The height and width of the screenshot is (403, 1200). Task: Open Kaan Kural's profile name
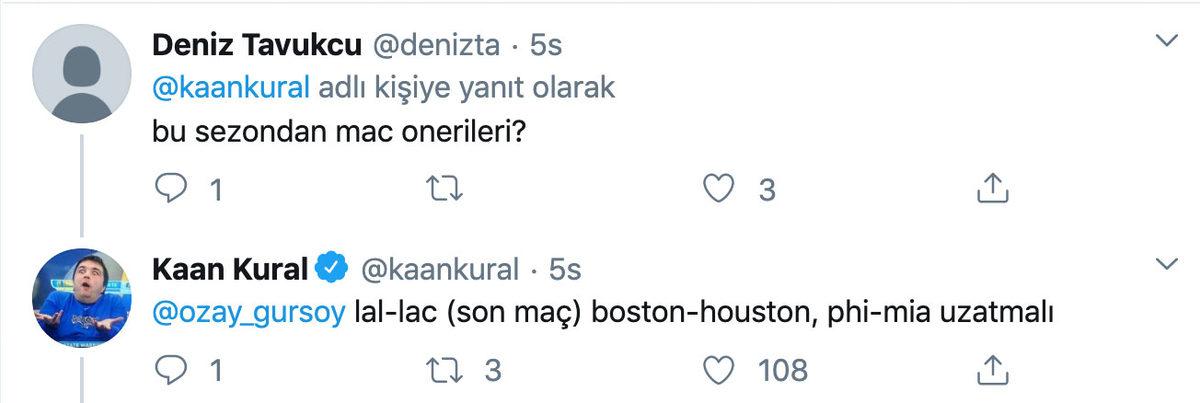click(231, 268)
